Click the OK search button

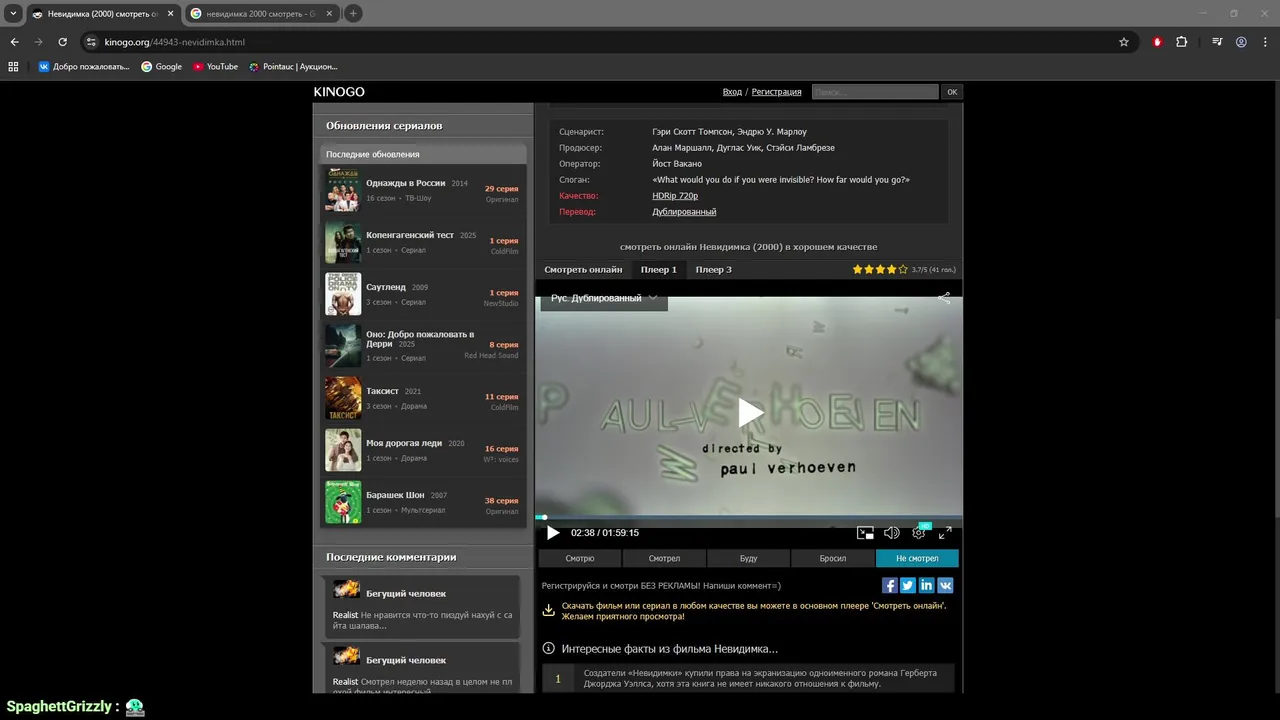[x=952, y=92]
